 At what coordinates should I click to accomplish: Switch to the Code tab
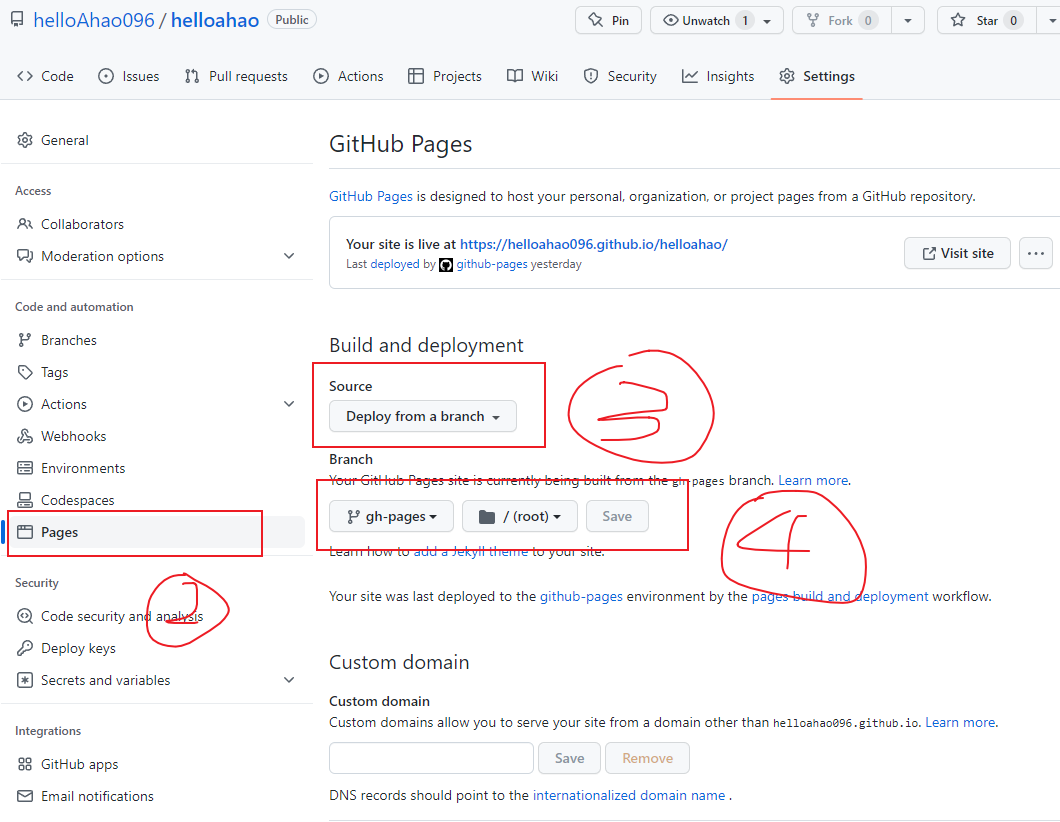[46, 76]
